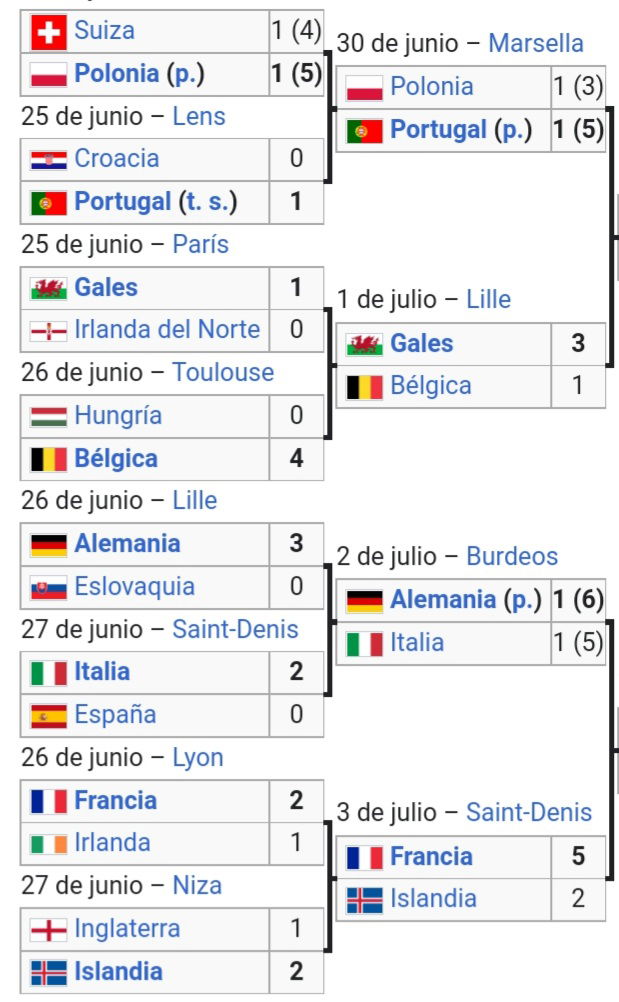Open the Irlanda del Norte team link
Screen dimensions: 619x1002
pyautogui.click(x=167, y=330)
